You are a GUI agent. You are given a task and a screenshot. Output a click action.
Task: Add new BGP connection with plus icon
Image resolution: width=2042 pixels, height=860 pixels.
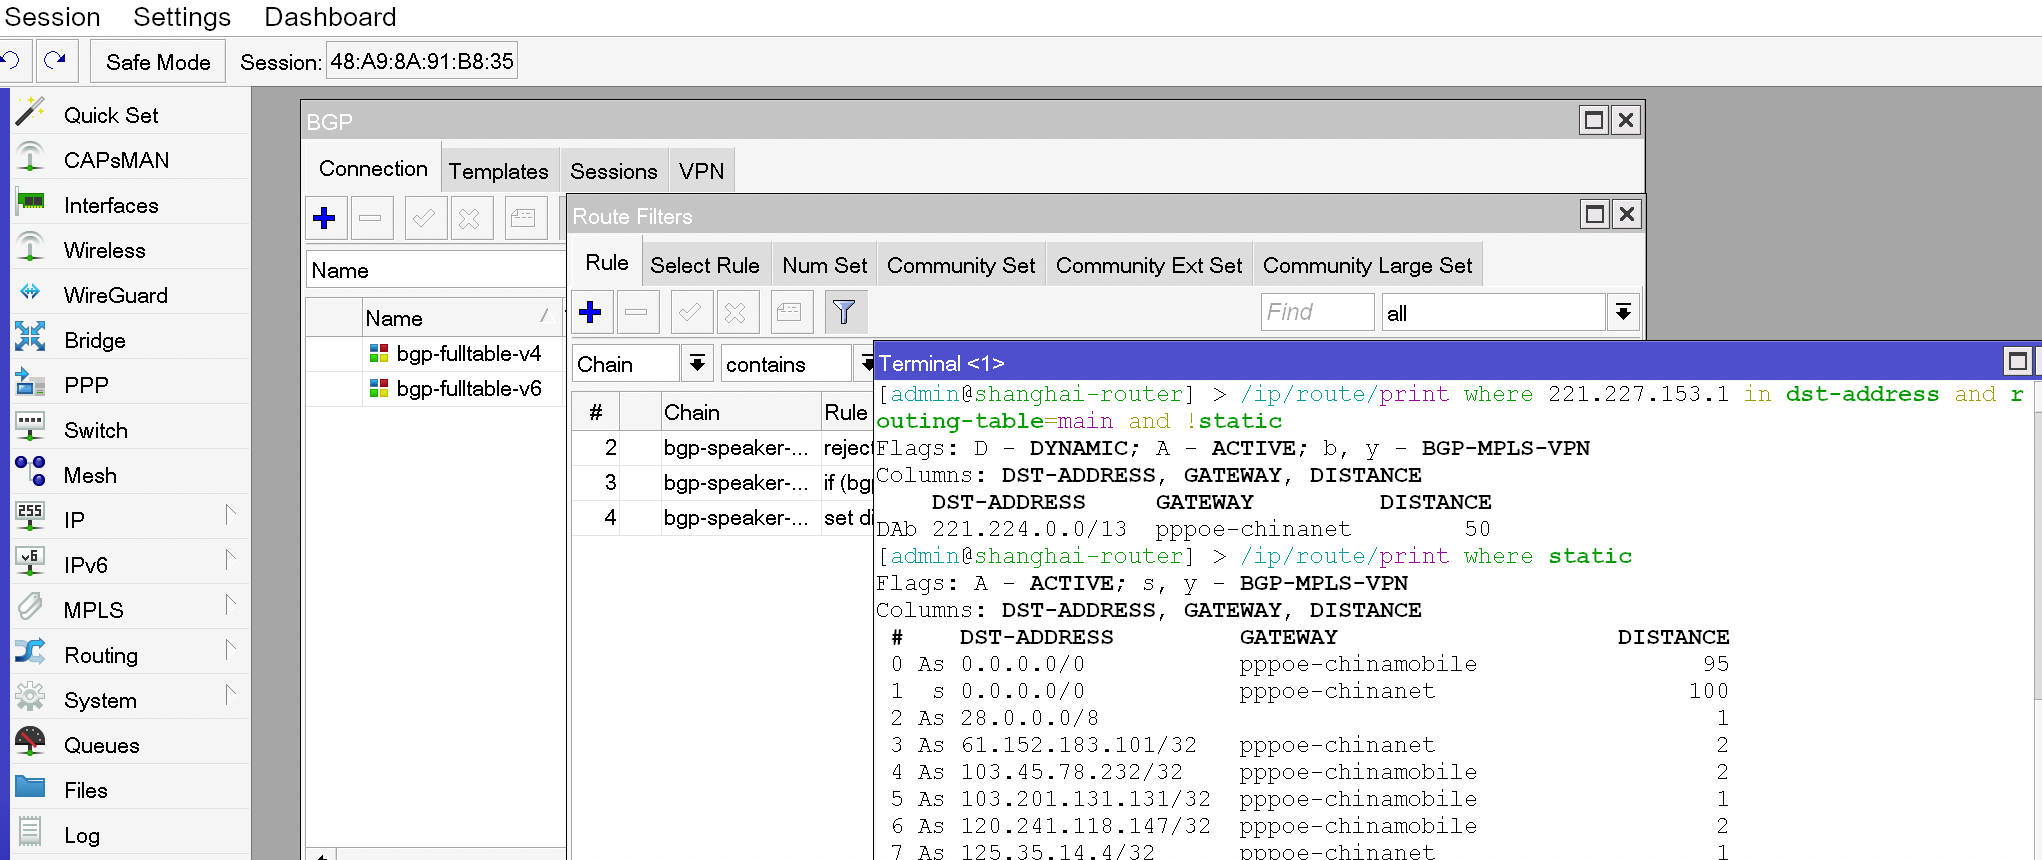(325, 218)
